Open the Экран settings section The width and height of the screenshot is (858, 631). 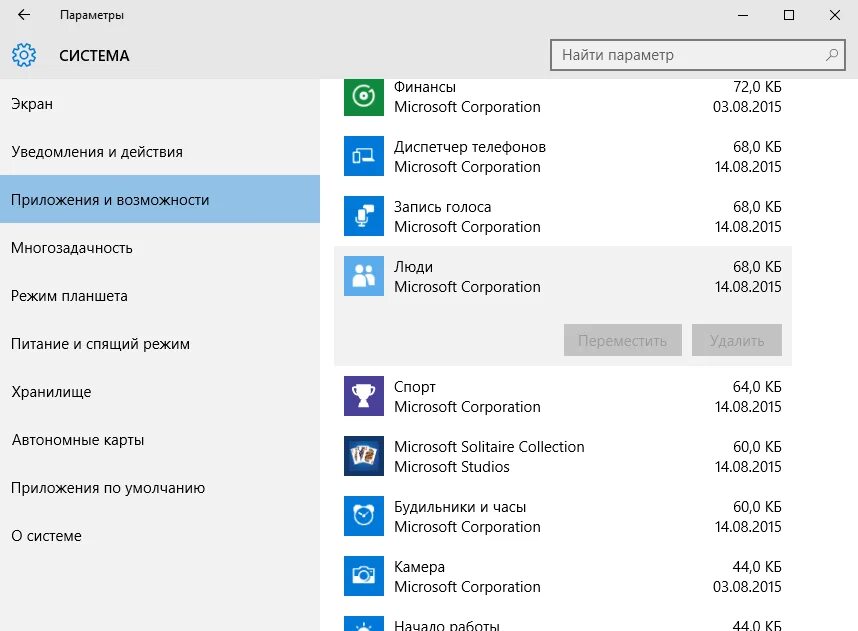tap(32, 104)
